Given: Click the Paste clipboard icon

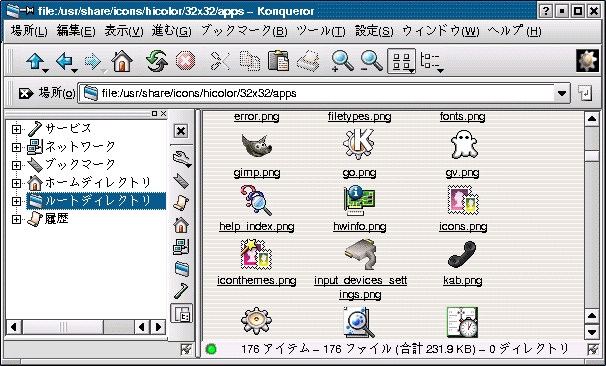Looking at the screenshot, I should point(279,61).
